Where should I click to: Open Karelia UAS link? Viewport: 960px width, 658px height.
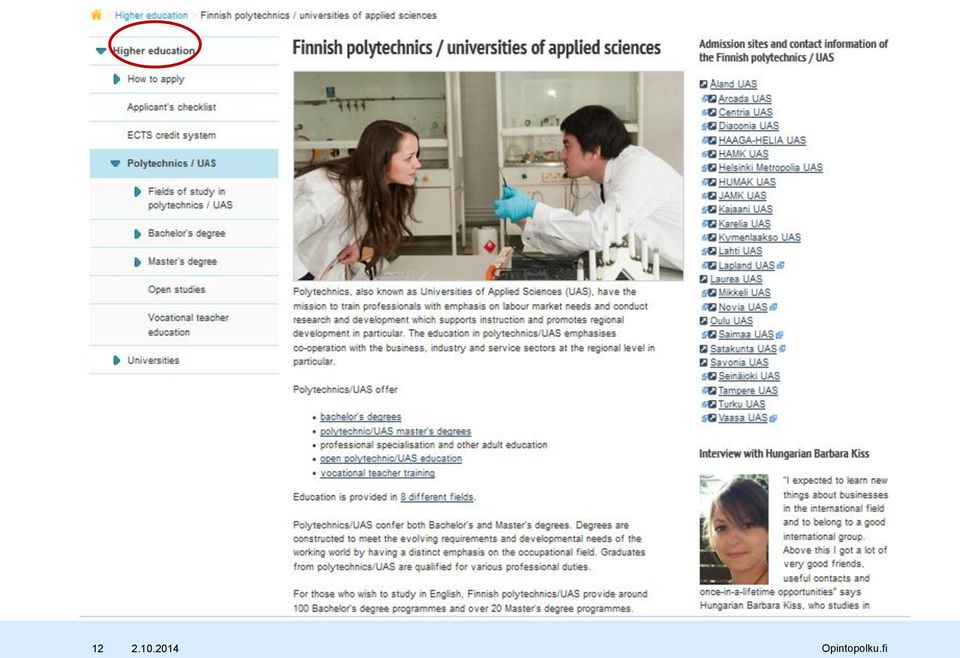744,224
